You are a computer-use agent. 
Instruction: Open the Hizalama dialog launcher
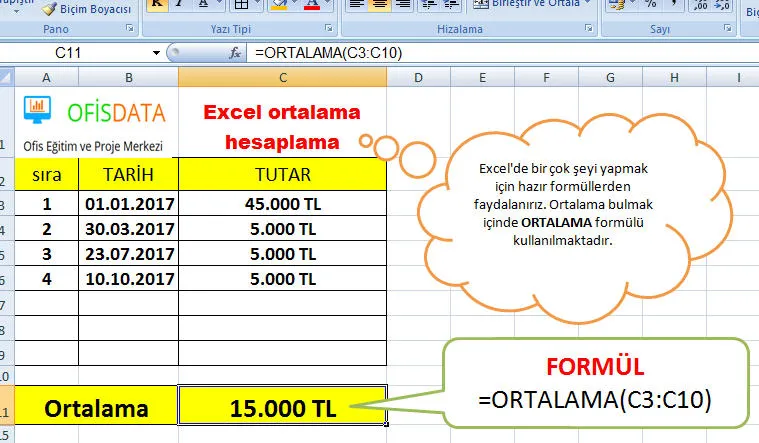point(590,29)
